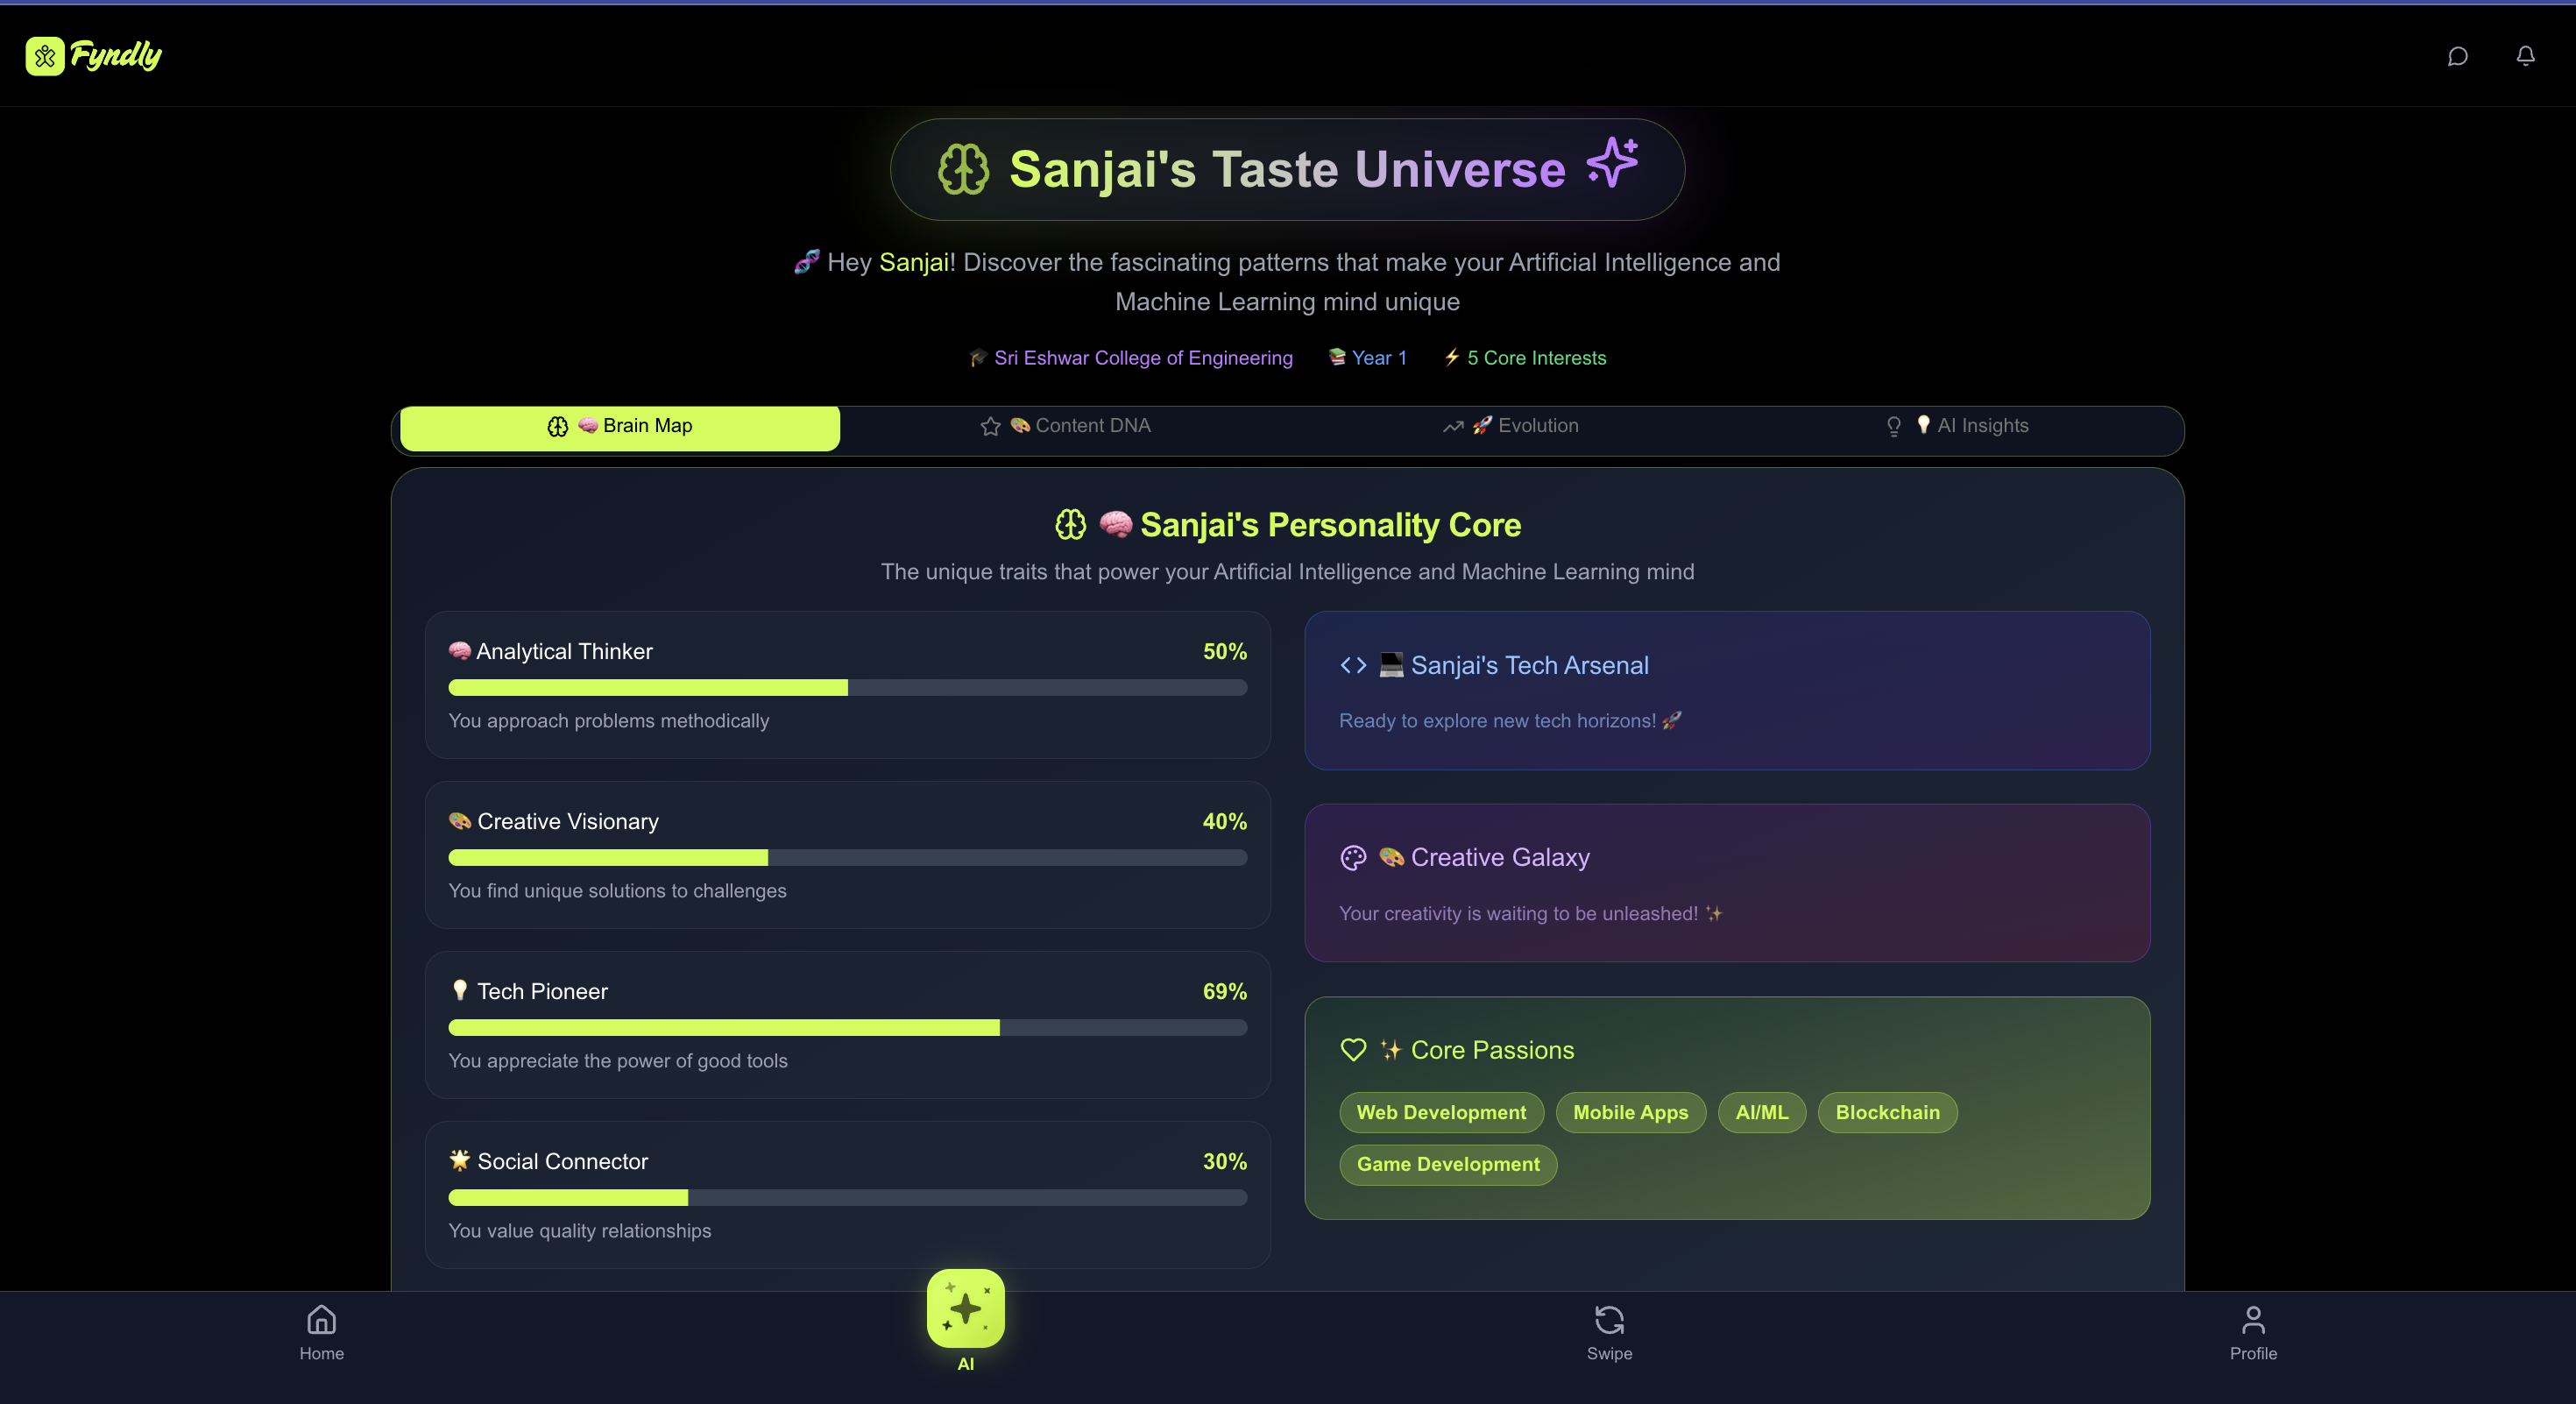Click the Sri Eshwar College of Engineering link
This screenshot has height=1404, width=2576.
[1142, 358]
